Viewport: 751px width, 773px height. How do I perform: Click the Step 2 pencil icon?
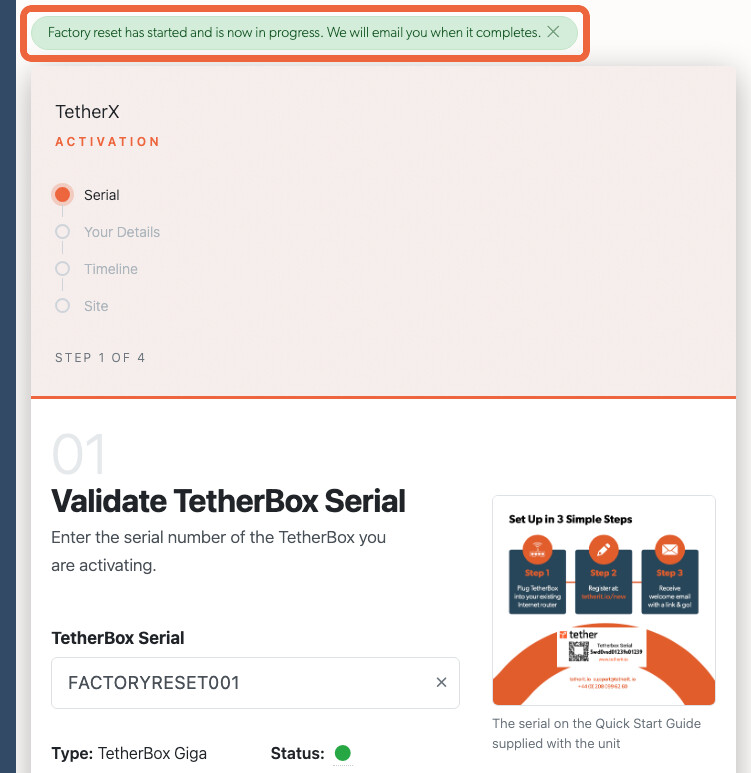pos(604,549)
